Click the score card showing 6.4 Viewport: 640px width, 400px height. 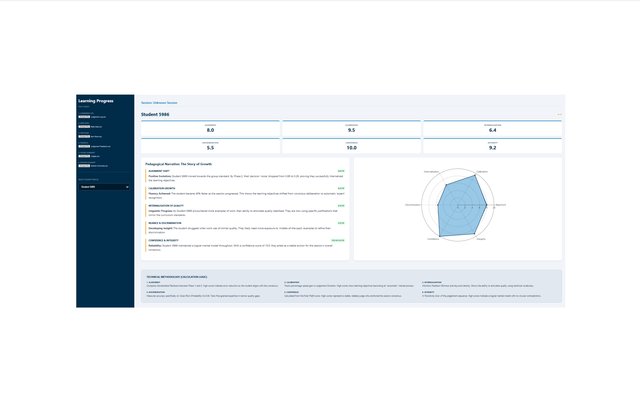click(x=492, y=129)
